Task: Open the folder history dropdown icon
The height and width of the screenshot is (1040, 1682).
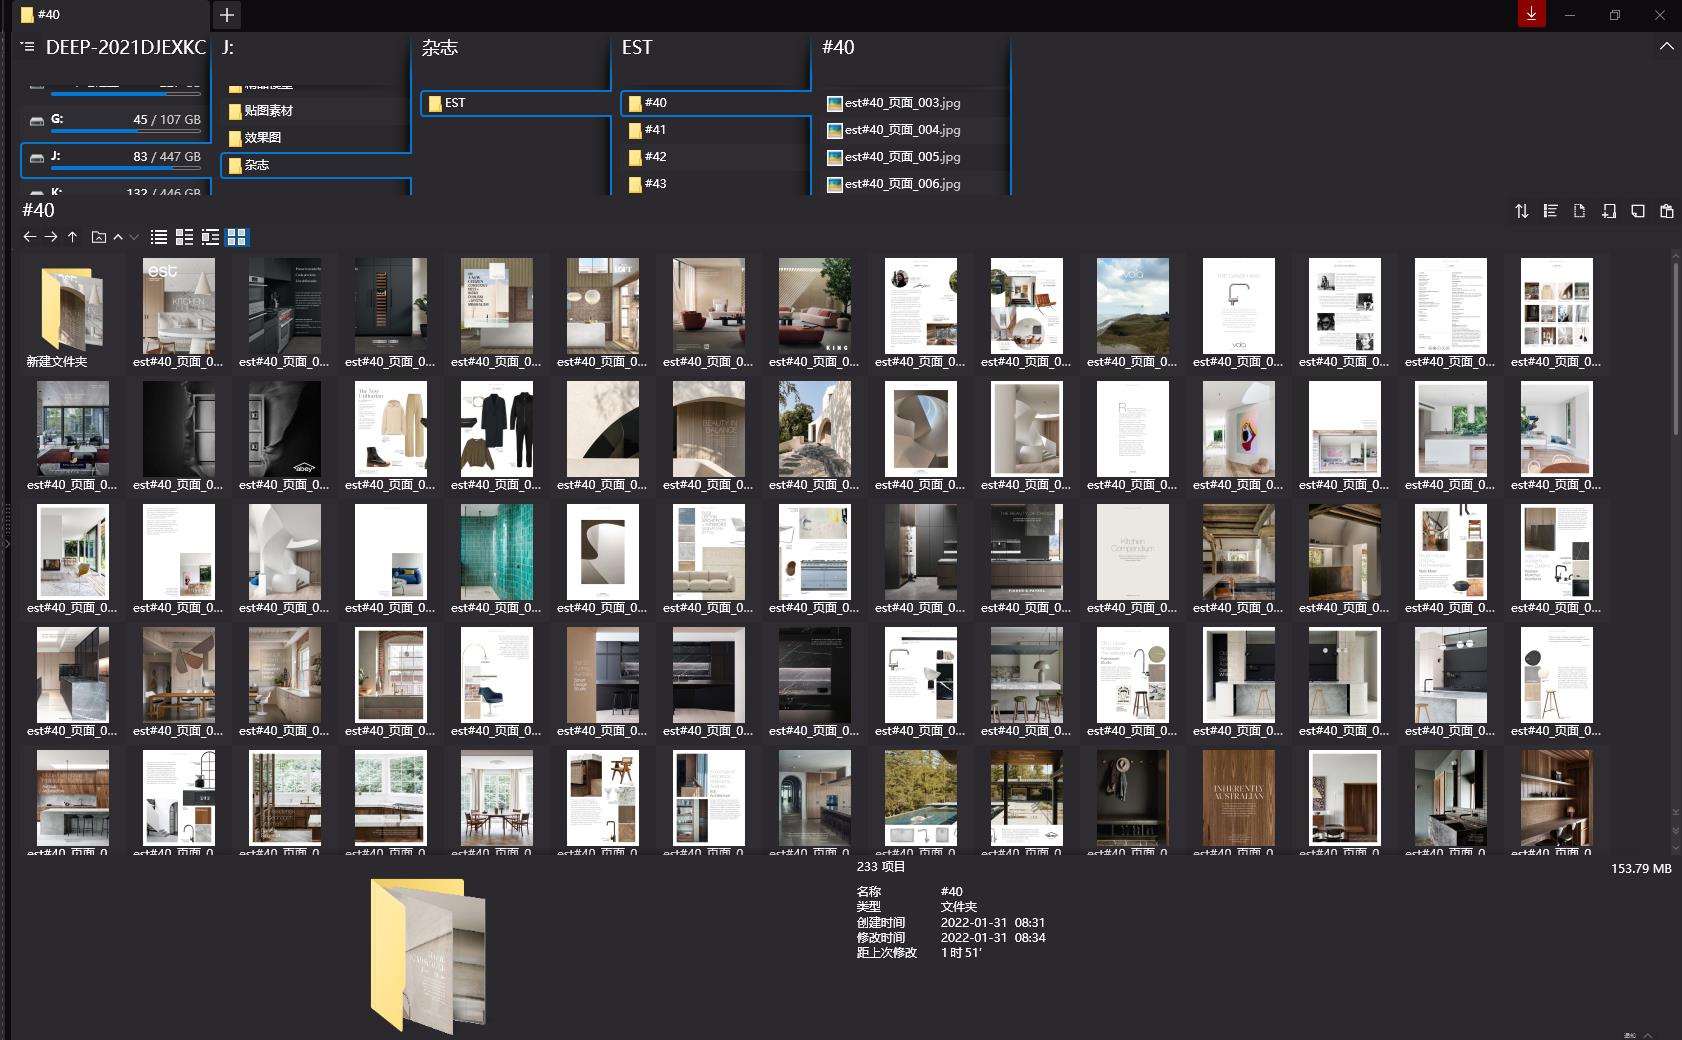Action: (98, 237)
